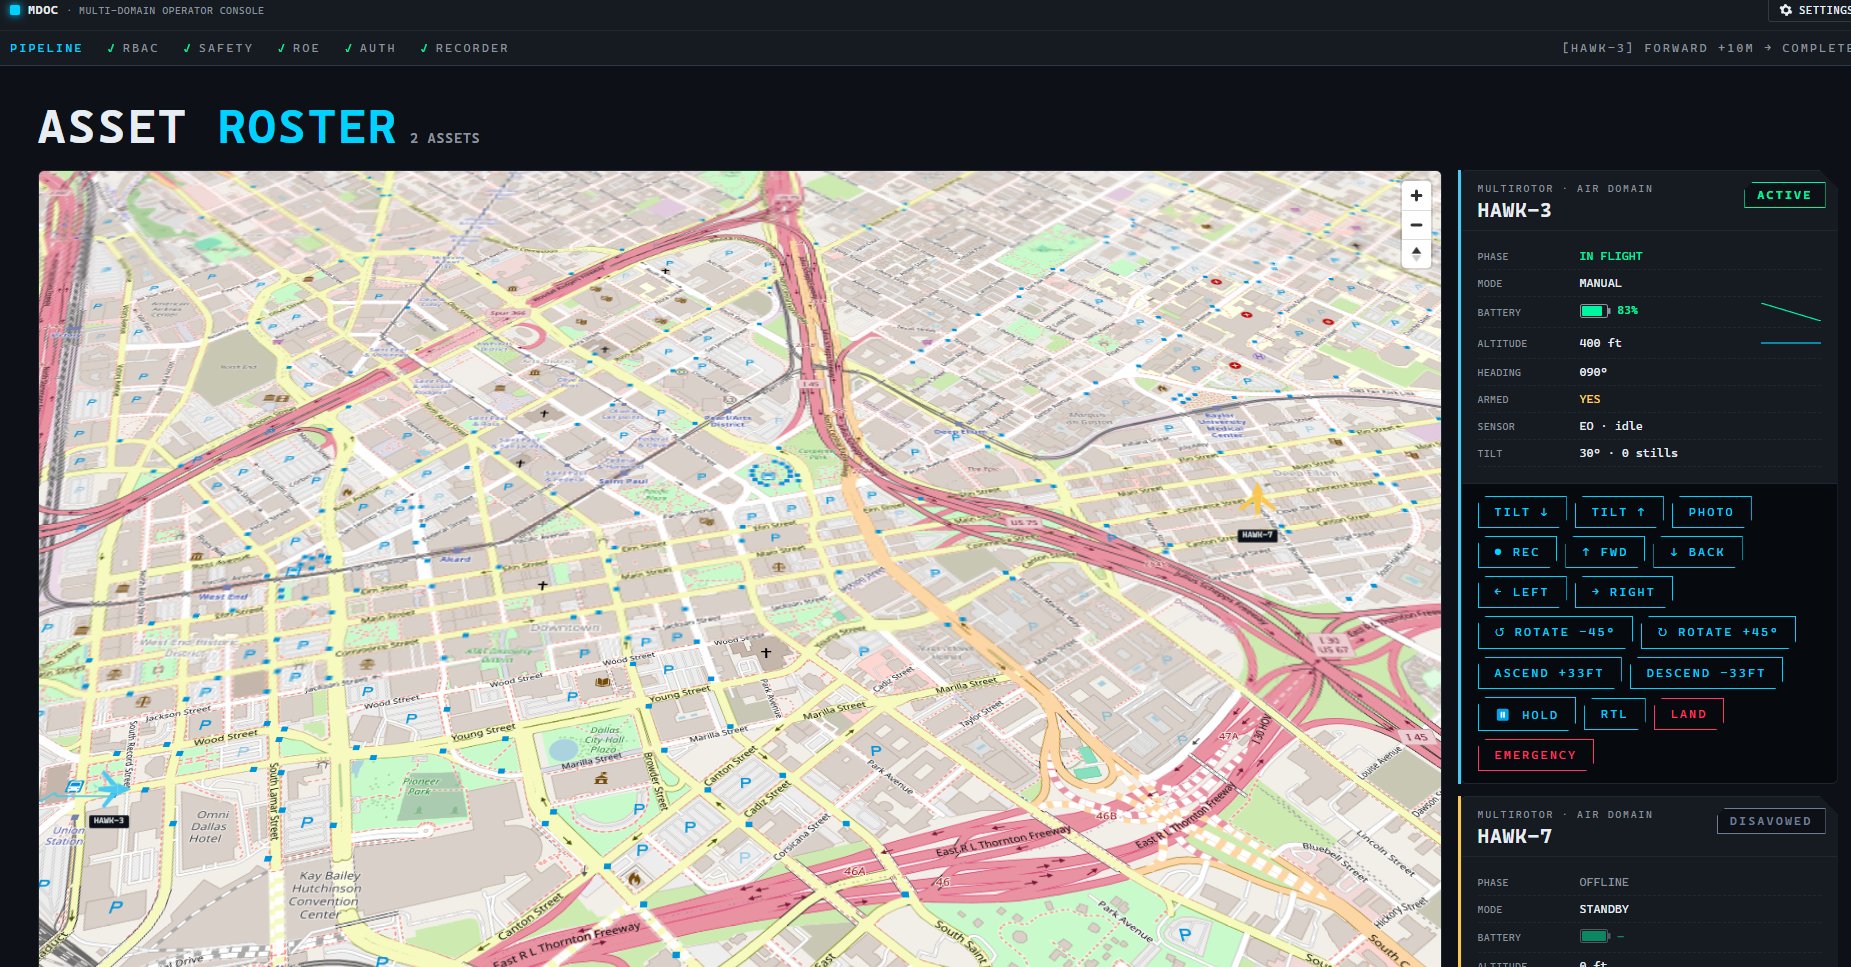
Task: Activate EMERGENCY button
Action: click(1535, 755)
